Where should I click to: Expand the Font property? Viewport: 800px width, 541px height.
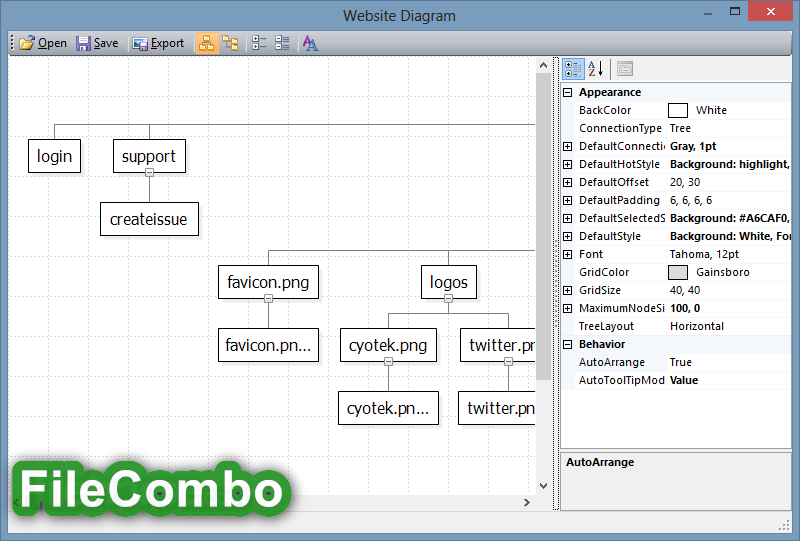(567, 254)
